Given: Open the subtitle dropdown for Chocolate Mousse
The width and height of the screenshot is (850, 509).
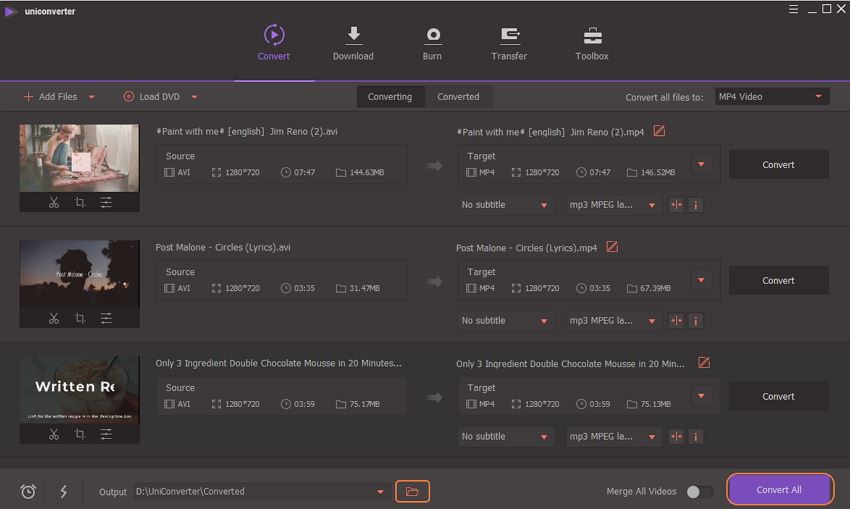Looking at the screenshot, I should (505, 437).
